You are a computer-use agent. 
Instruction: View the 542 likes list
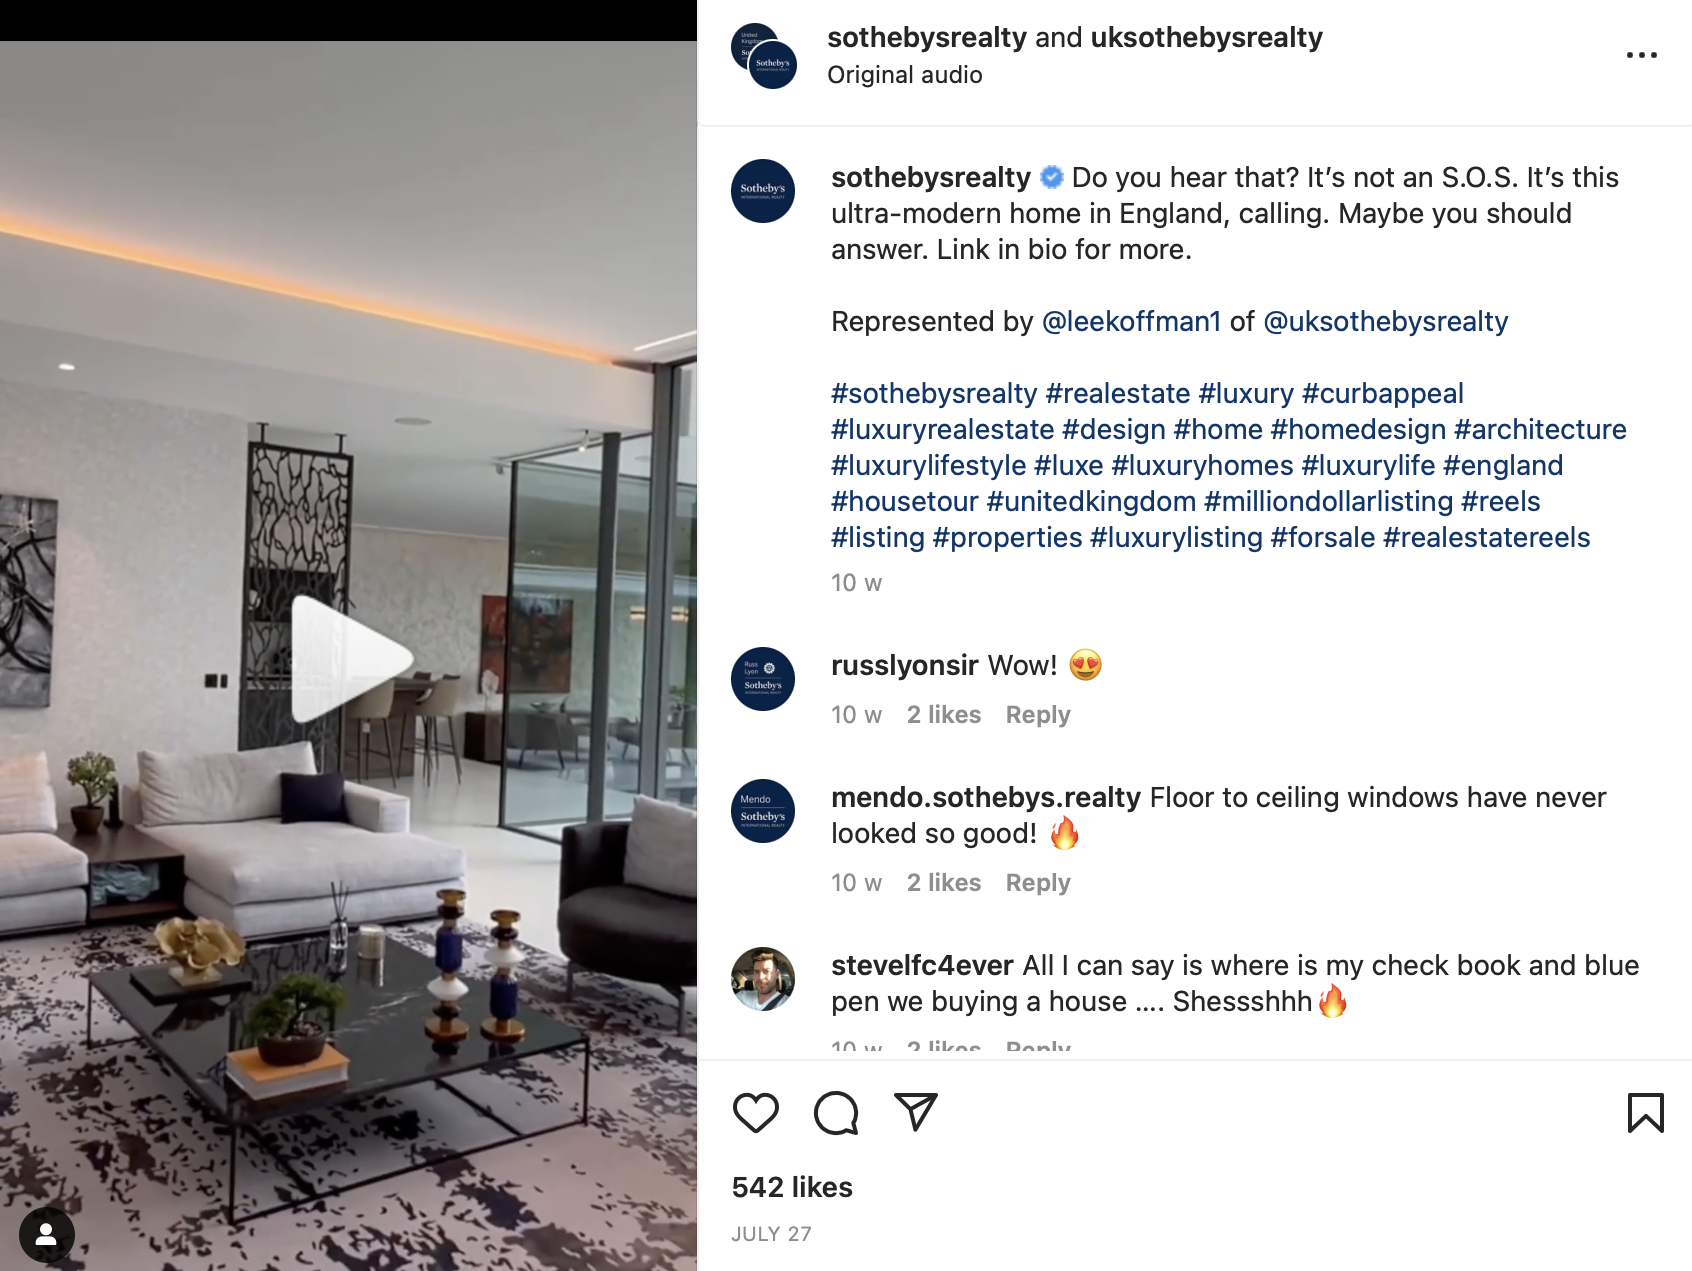[x=792, y=1187]
